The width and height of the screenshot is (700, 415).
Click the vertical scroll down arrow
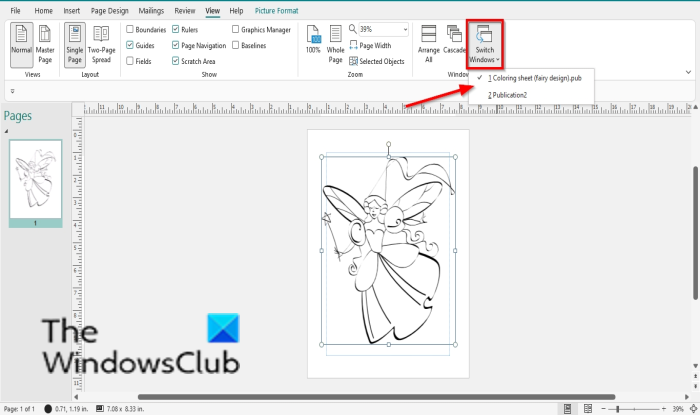(x=696, y=366)
